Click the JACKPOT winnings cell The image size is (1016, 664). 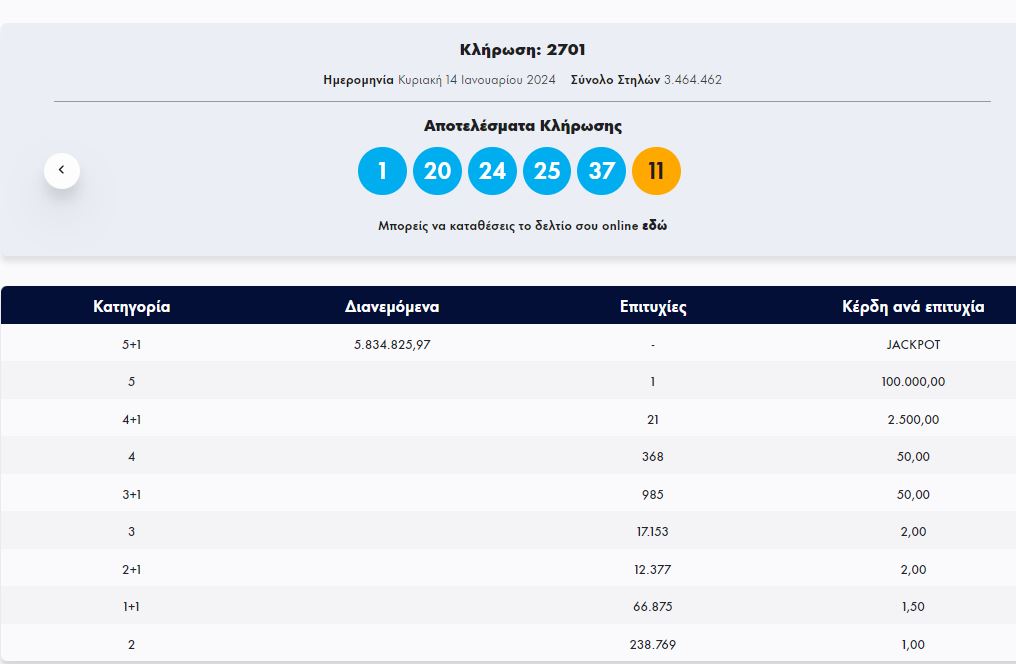click(x=913, y=344)
